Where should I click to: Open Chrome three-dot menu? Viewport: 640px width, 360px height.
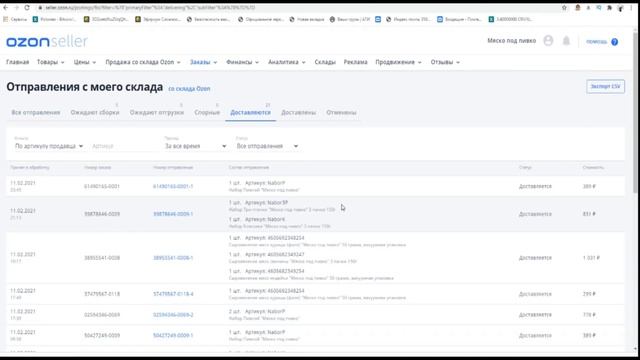tap(631, 7)
